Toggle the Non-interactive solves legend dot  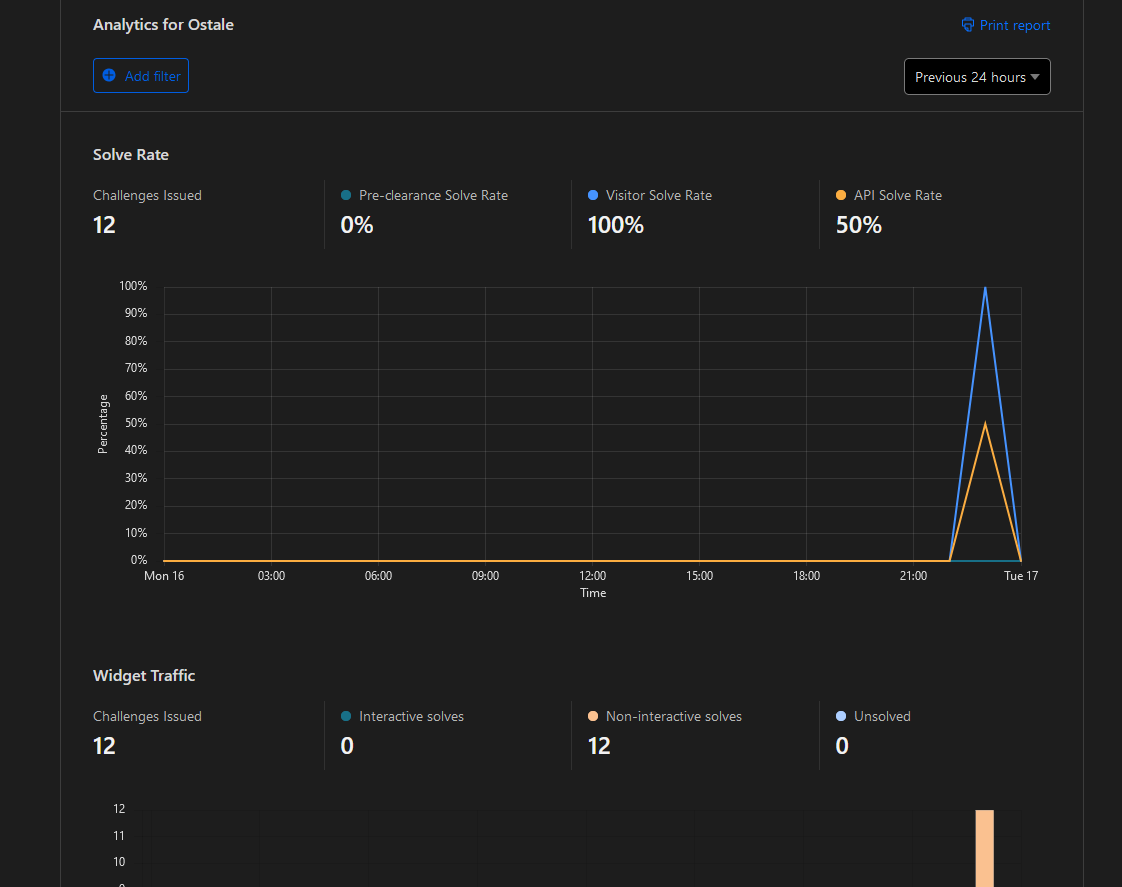[x=592, y=716]
